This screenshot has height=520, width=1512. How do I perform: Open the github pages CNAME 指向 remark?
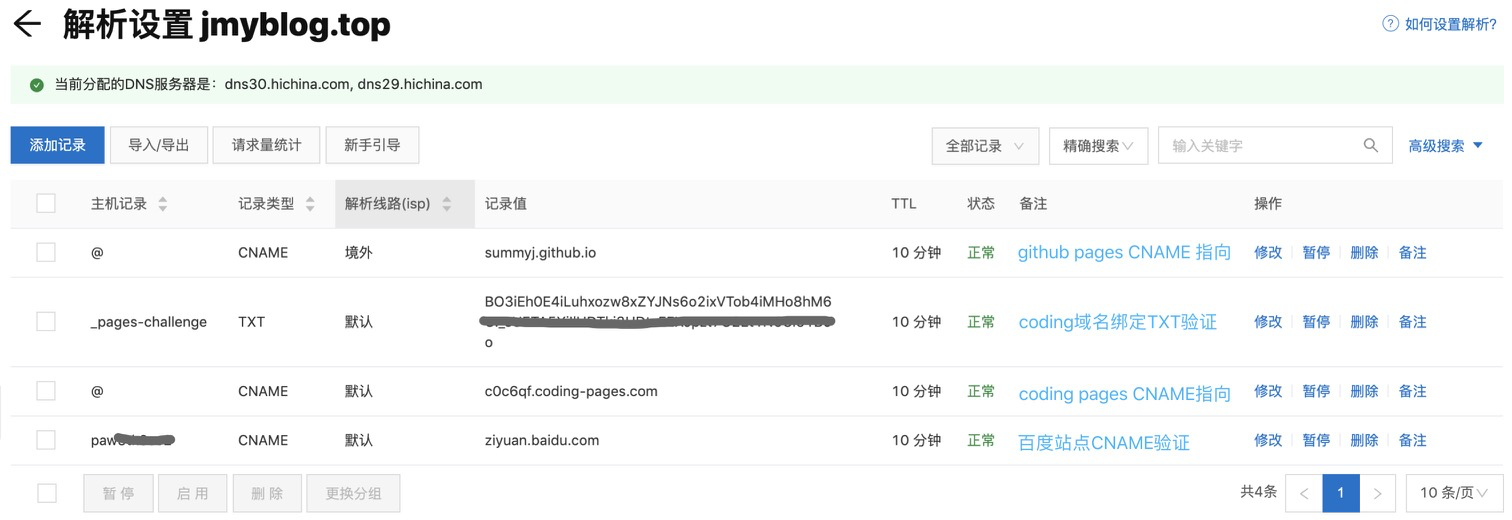click(1124, 253)
